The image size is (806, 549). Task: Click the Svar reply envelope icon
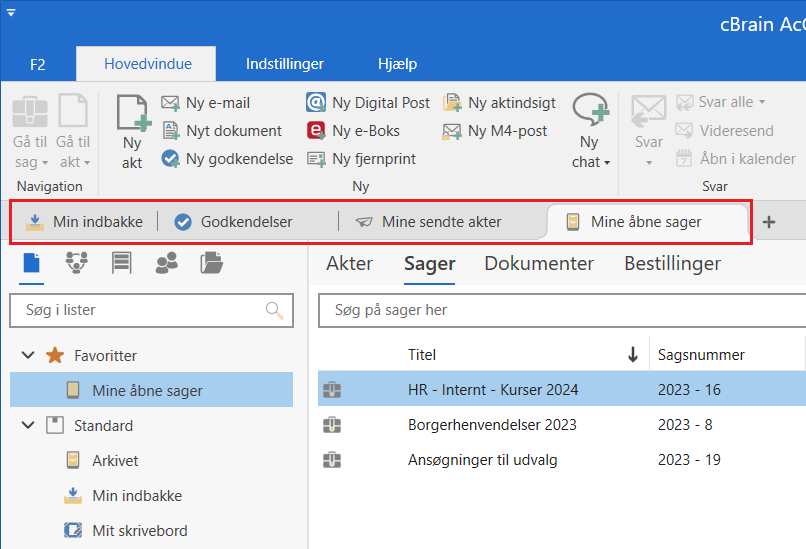(x=649, y=111)
